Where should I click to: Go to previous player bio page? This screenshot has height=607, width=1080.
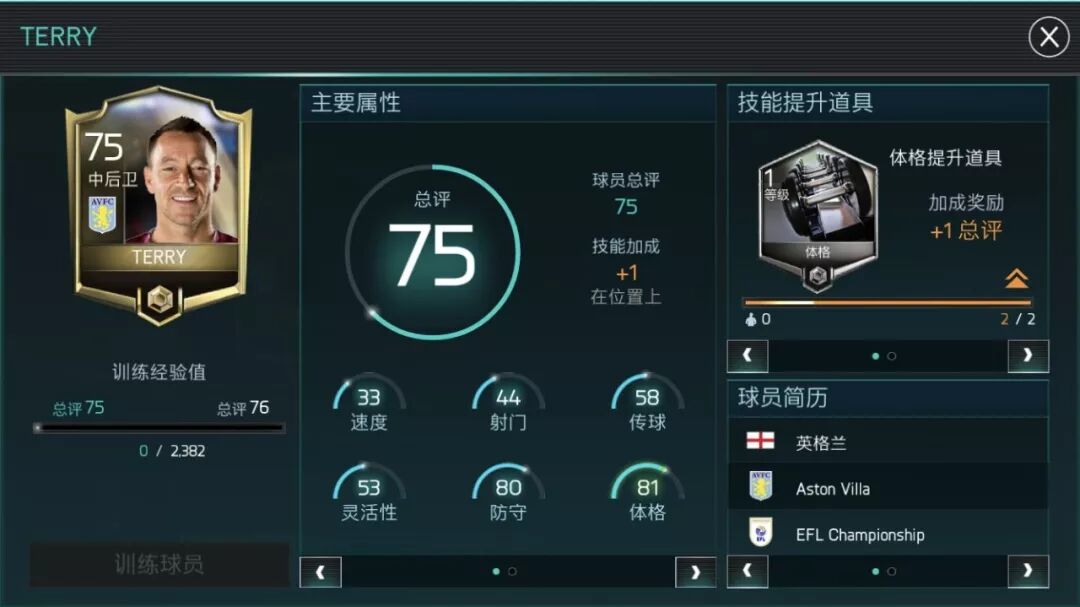pyautogui.click(x=747, y=571)
